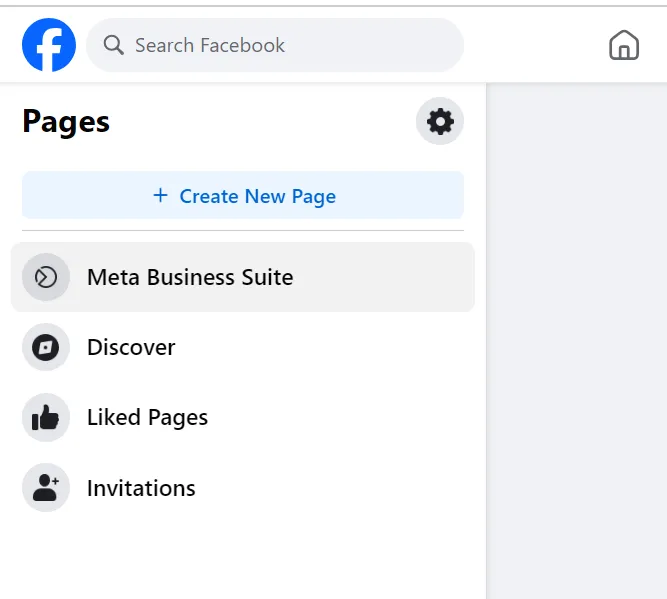Open Meta Business Suite menu item
This screenshot has height=599, width=667.
(x=190, y=277)
